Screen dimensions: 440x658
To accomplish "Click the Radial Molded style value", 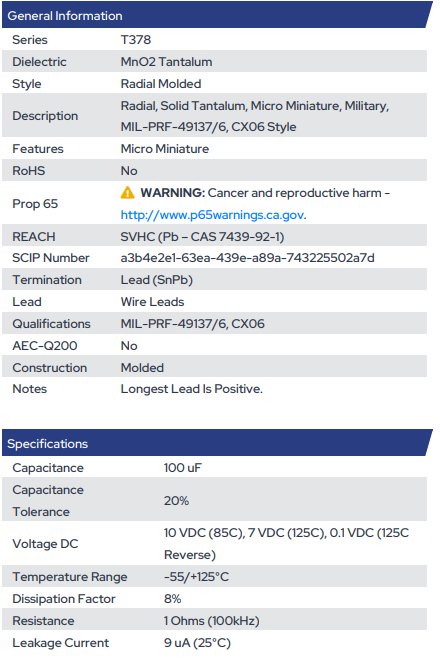I will click(161, 84).
